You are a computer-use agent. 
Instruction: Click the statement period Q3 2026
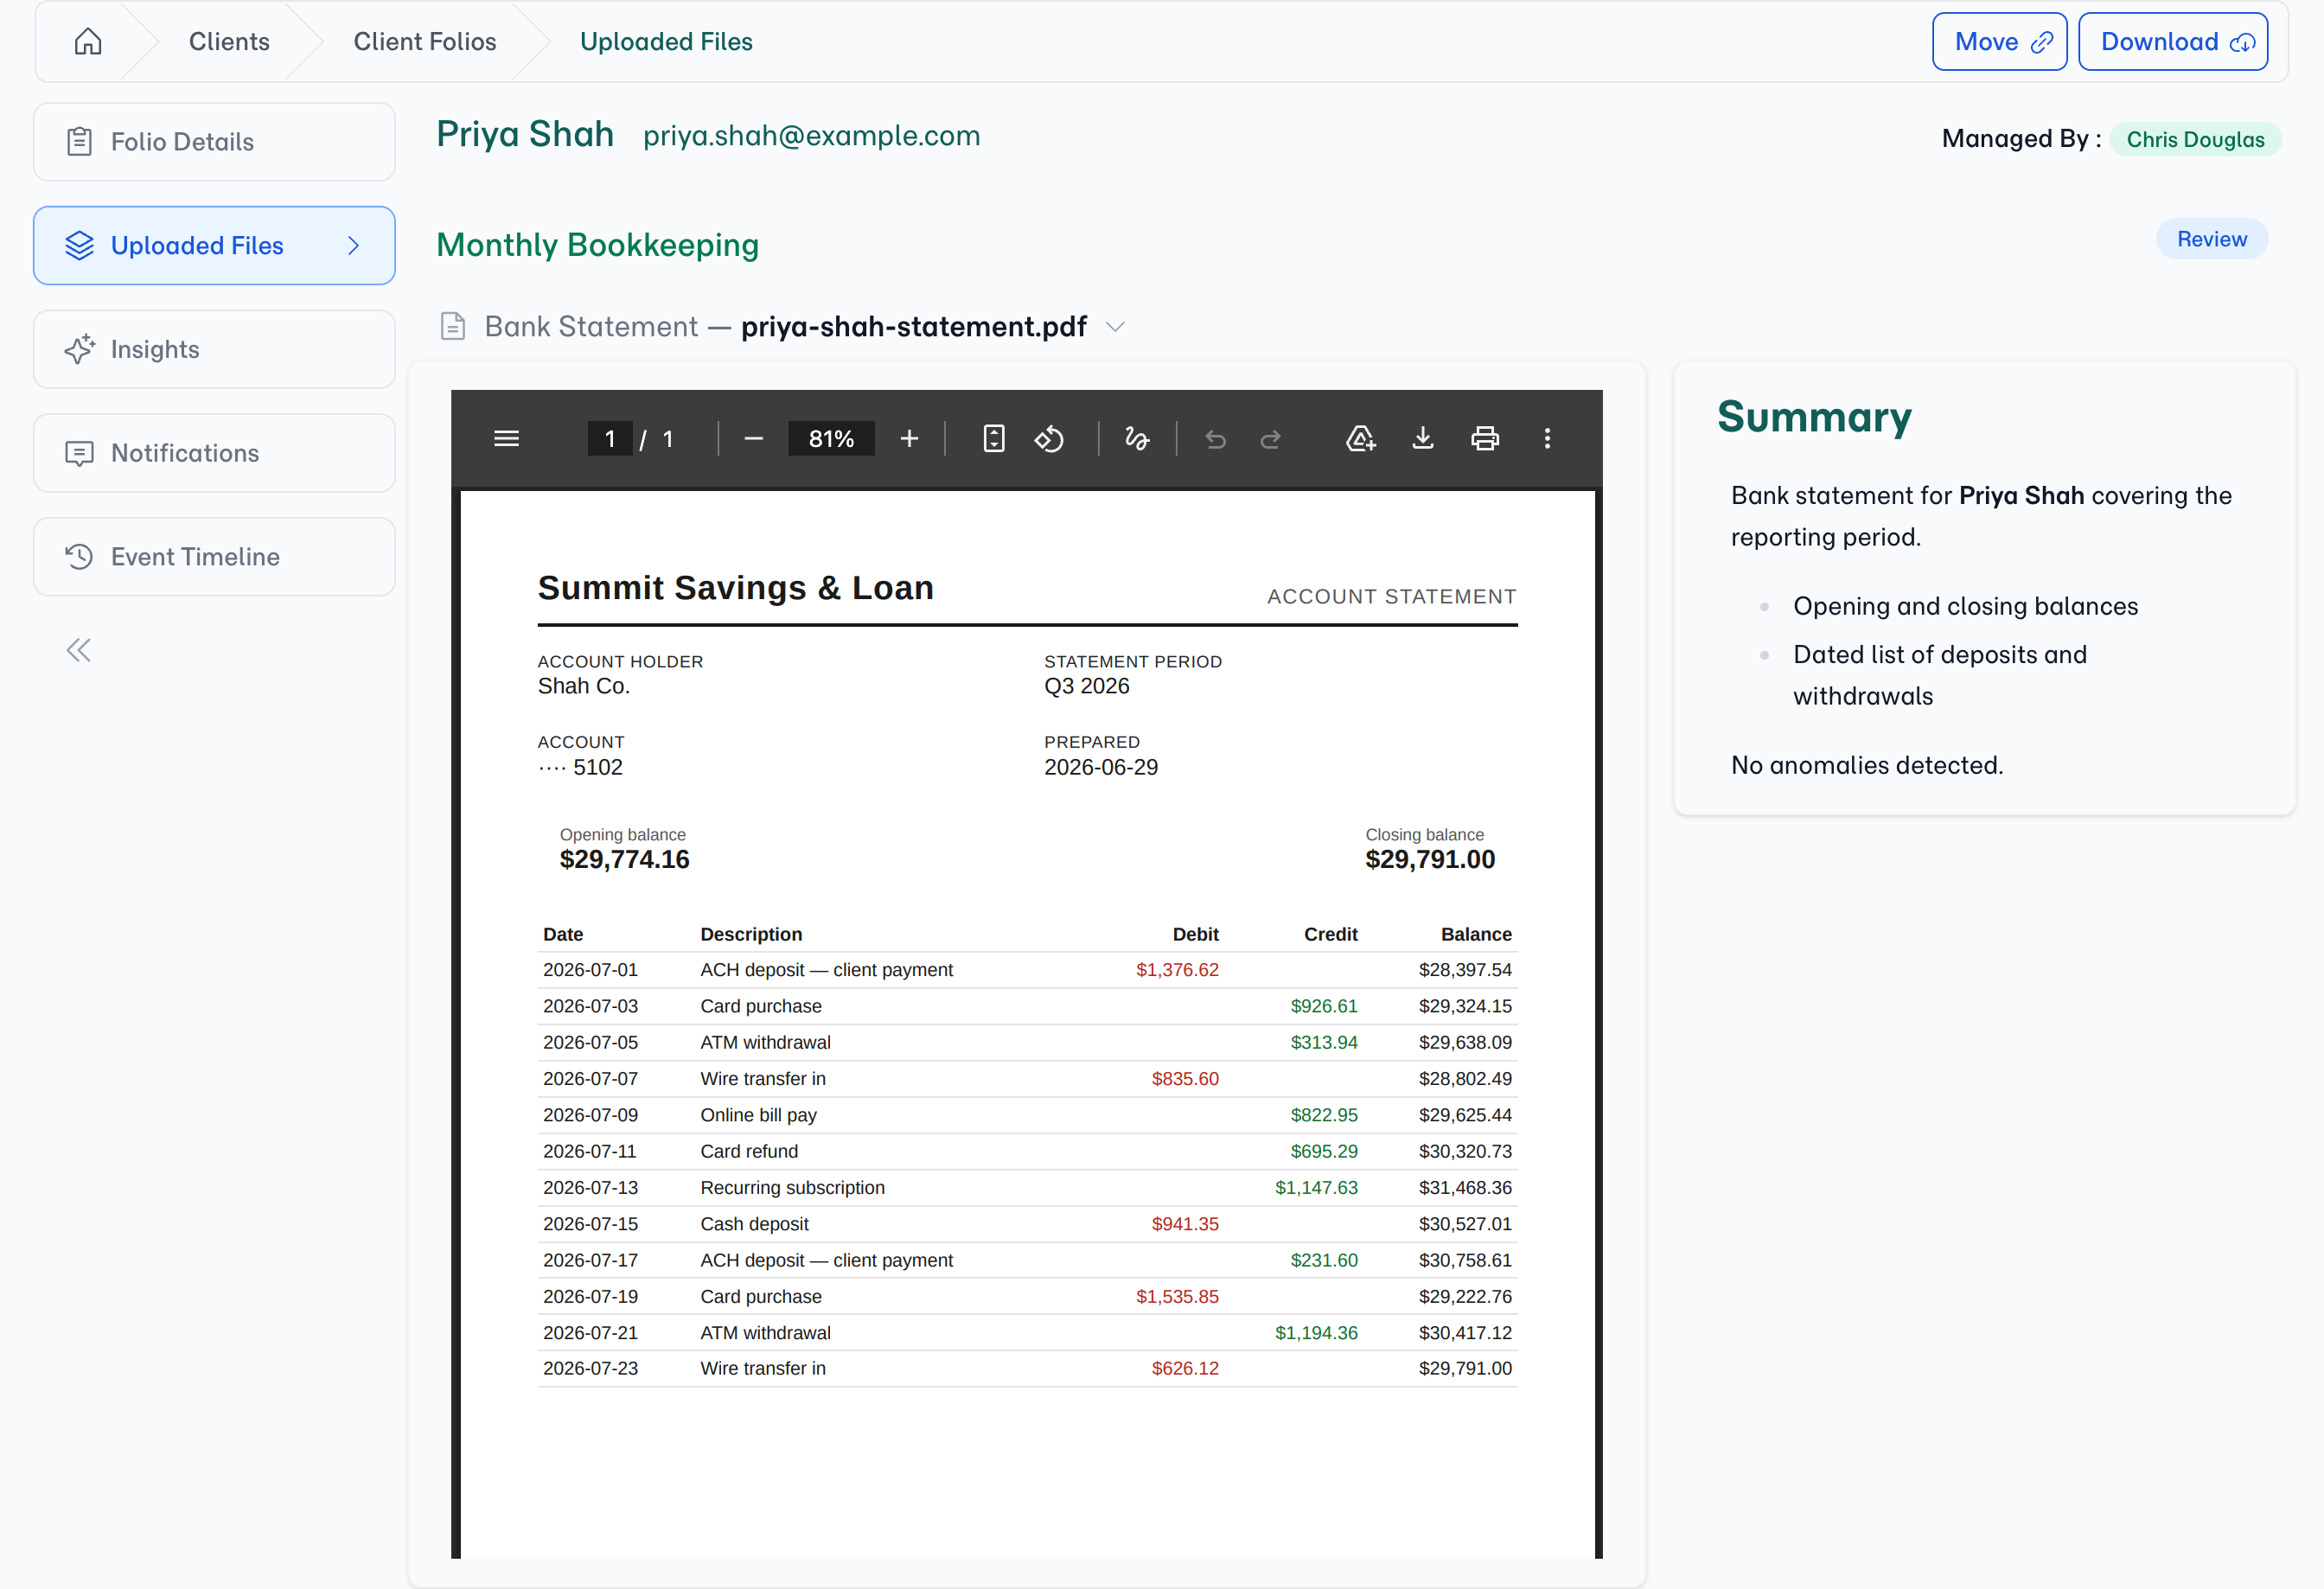[1086, 686]
